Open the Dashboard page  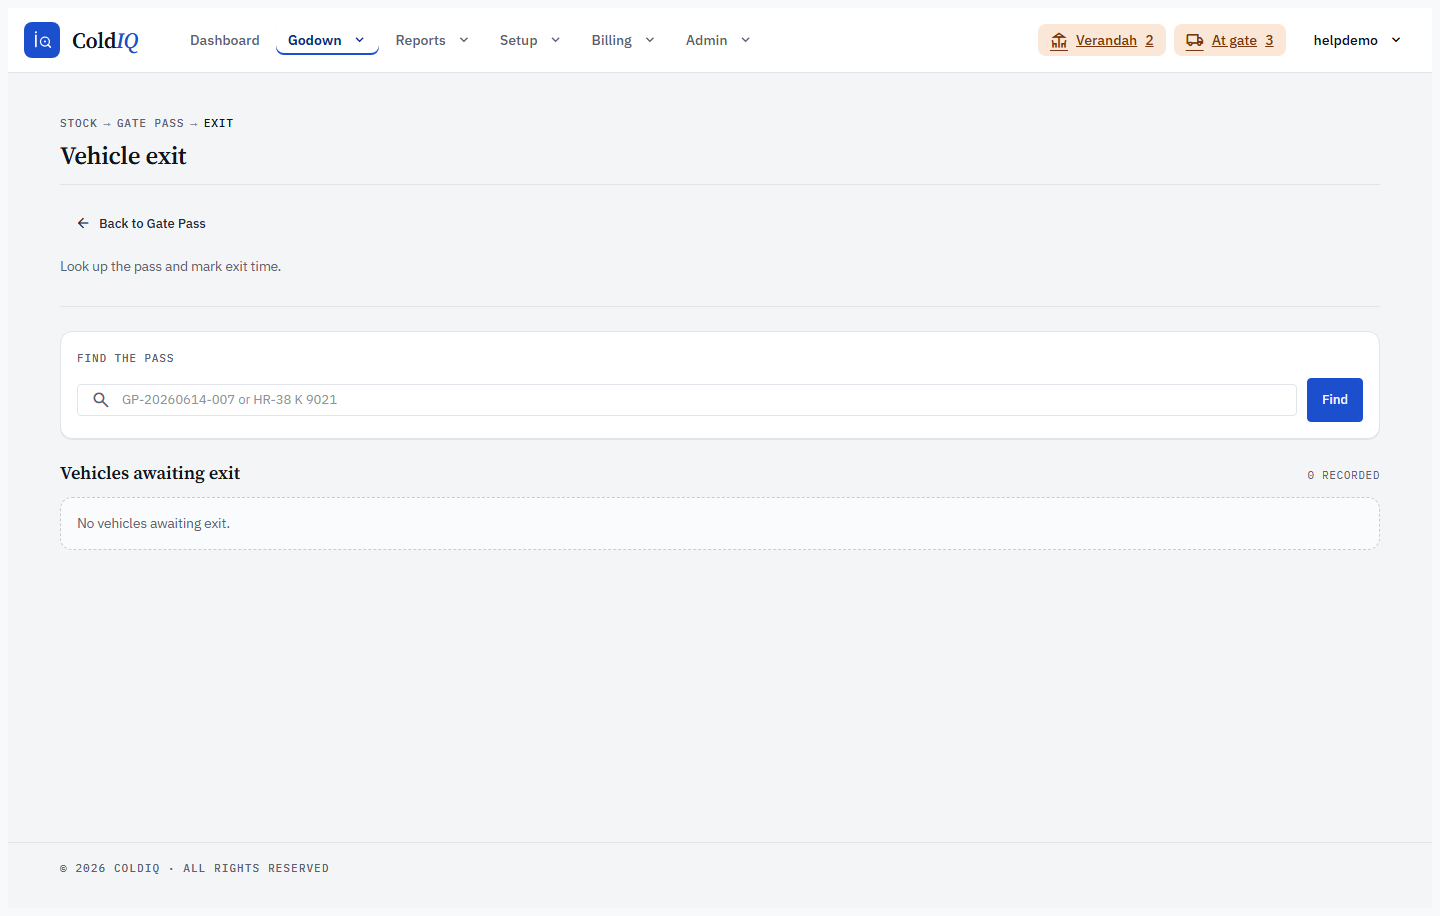225,40
